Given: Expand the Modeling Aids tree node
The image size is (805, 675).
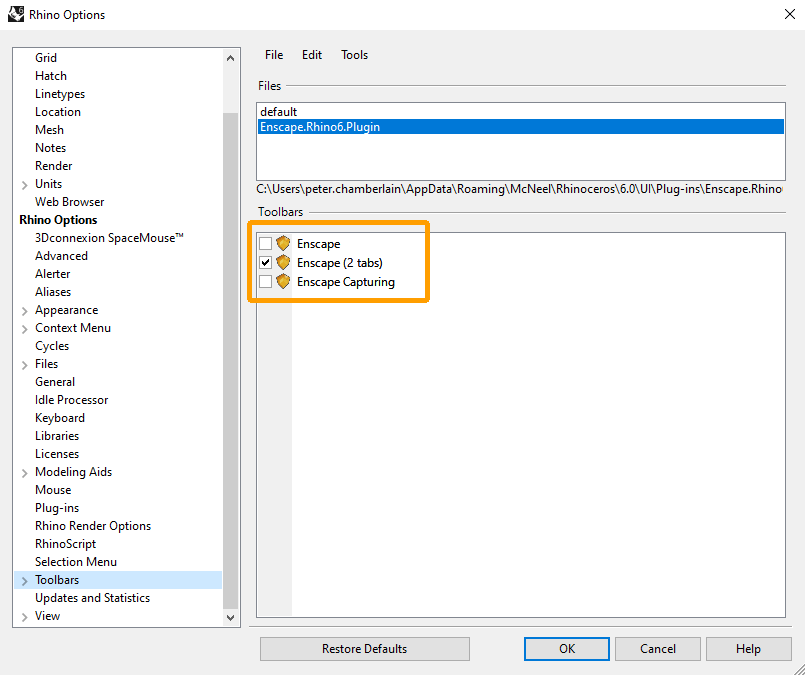Looking at the screenshot, I should click(x=24, y=472).
